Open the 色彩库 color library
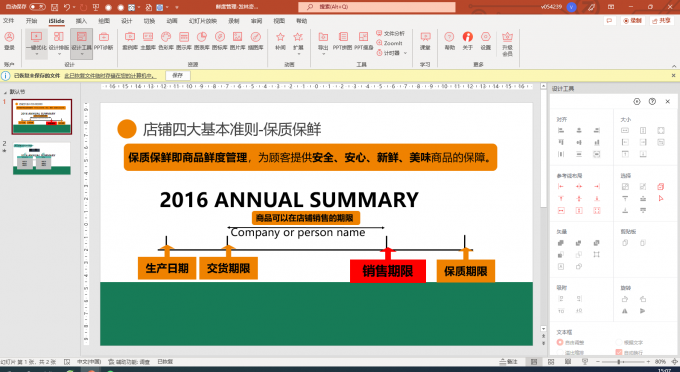The width and height of the screenshot is (680, 372). [x=166, y=41]
